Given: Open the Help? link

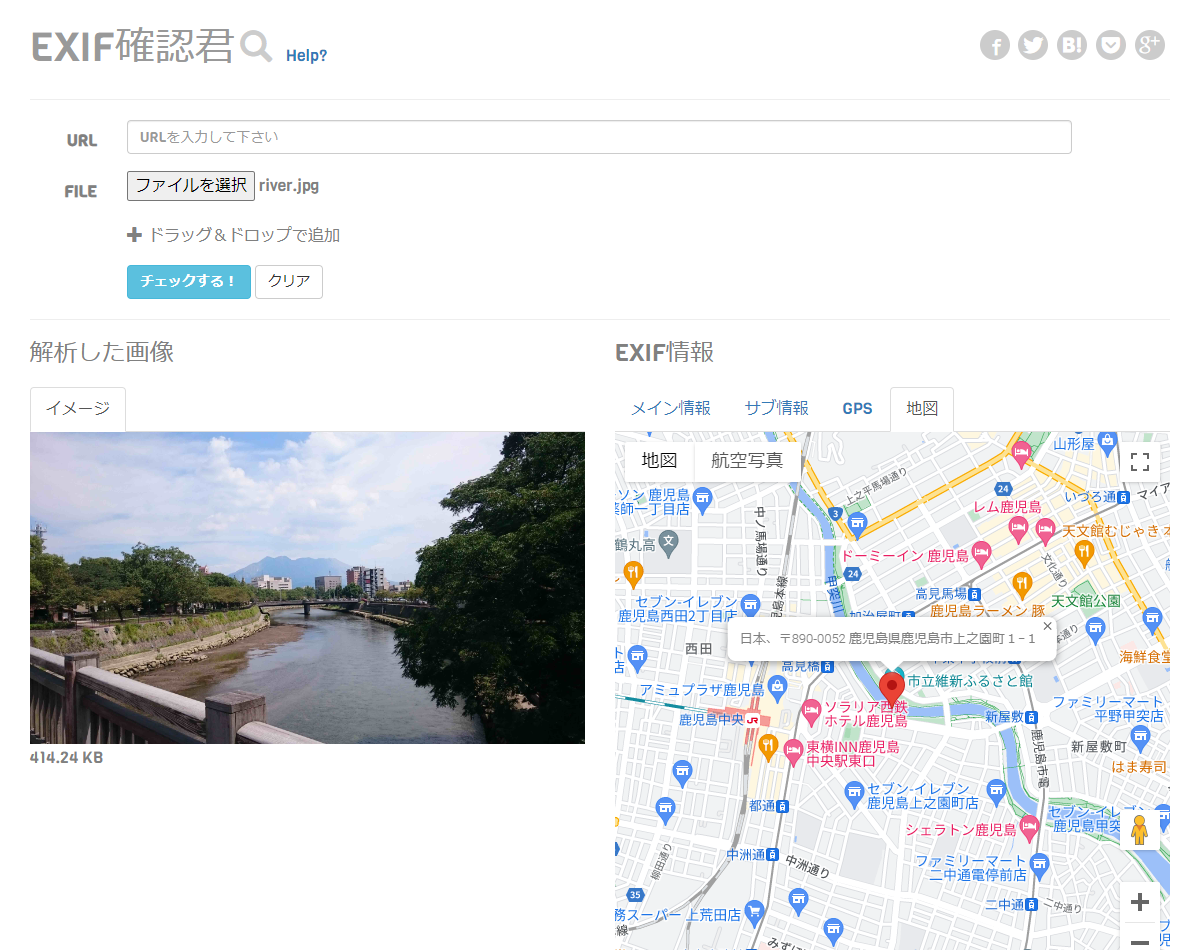Looking at the screenshot, I should tap(306, 56).
